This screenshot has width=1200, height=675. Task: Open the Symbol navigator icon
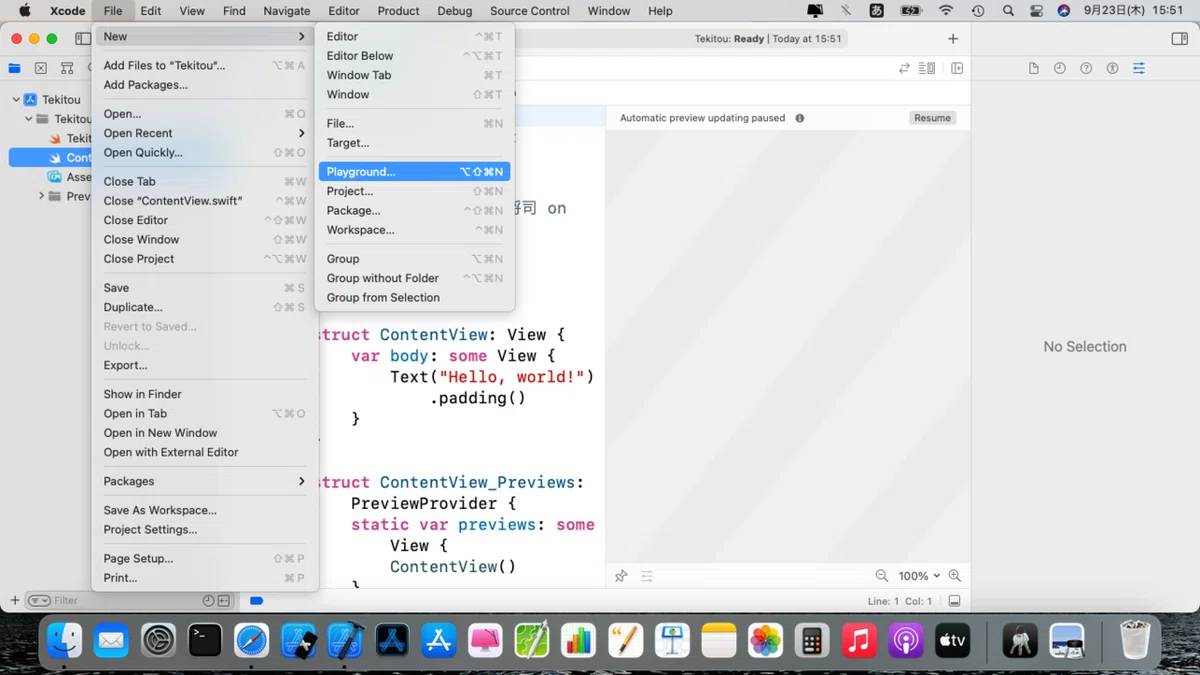pyautogui.click(x=67, y=69)
